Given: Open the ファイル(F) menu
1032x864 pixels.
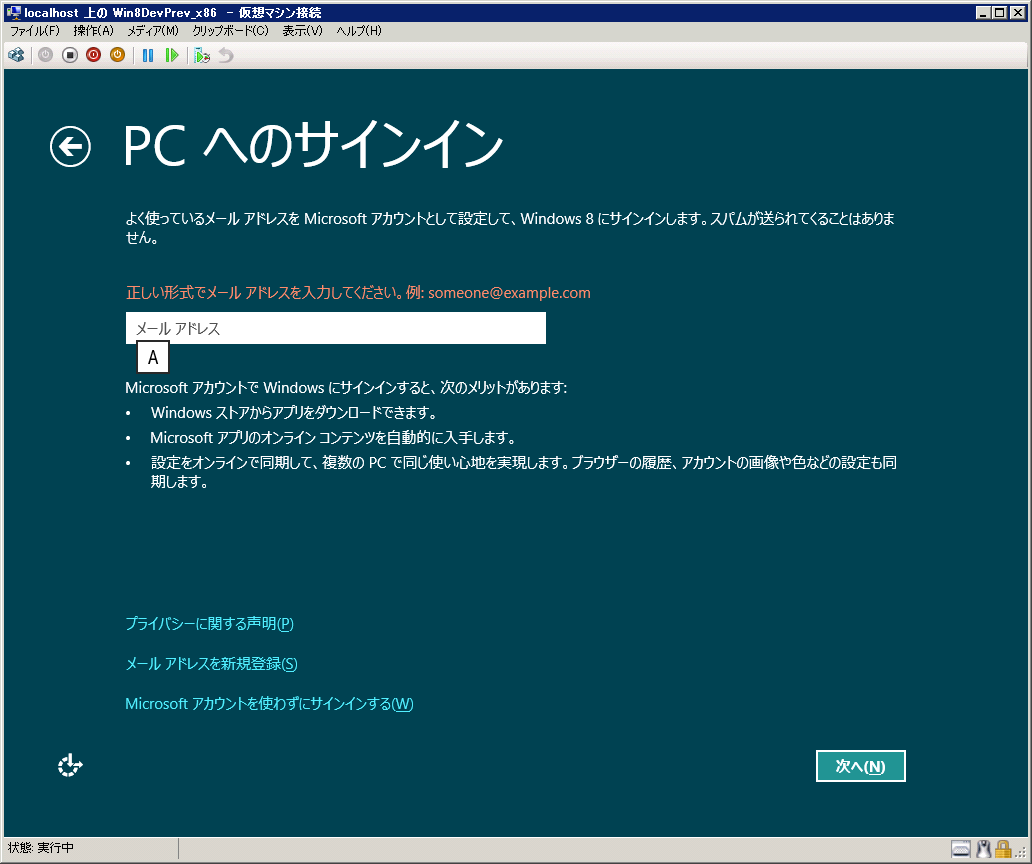Looking at the screenshot, I should click(x=35, y=31).
